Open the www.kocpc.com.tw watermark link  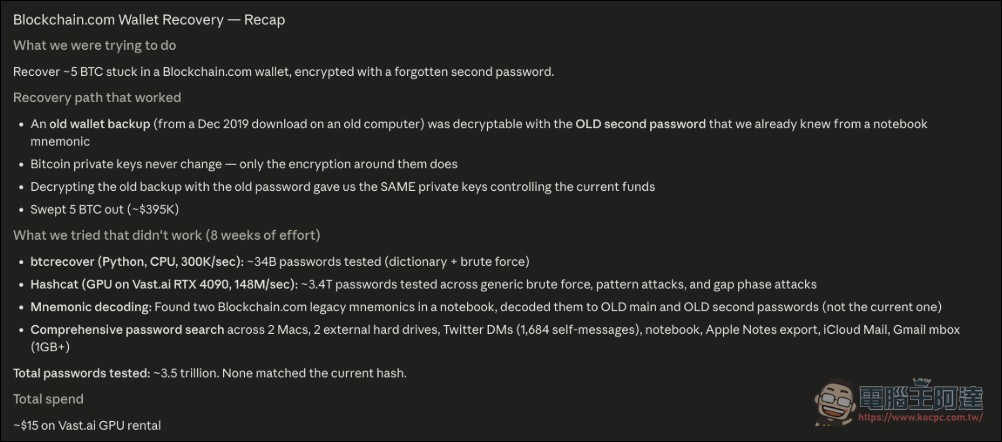919,417
